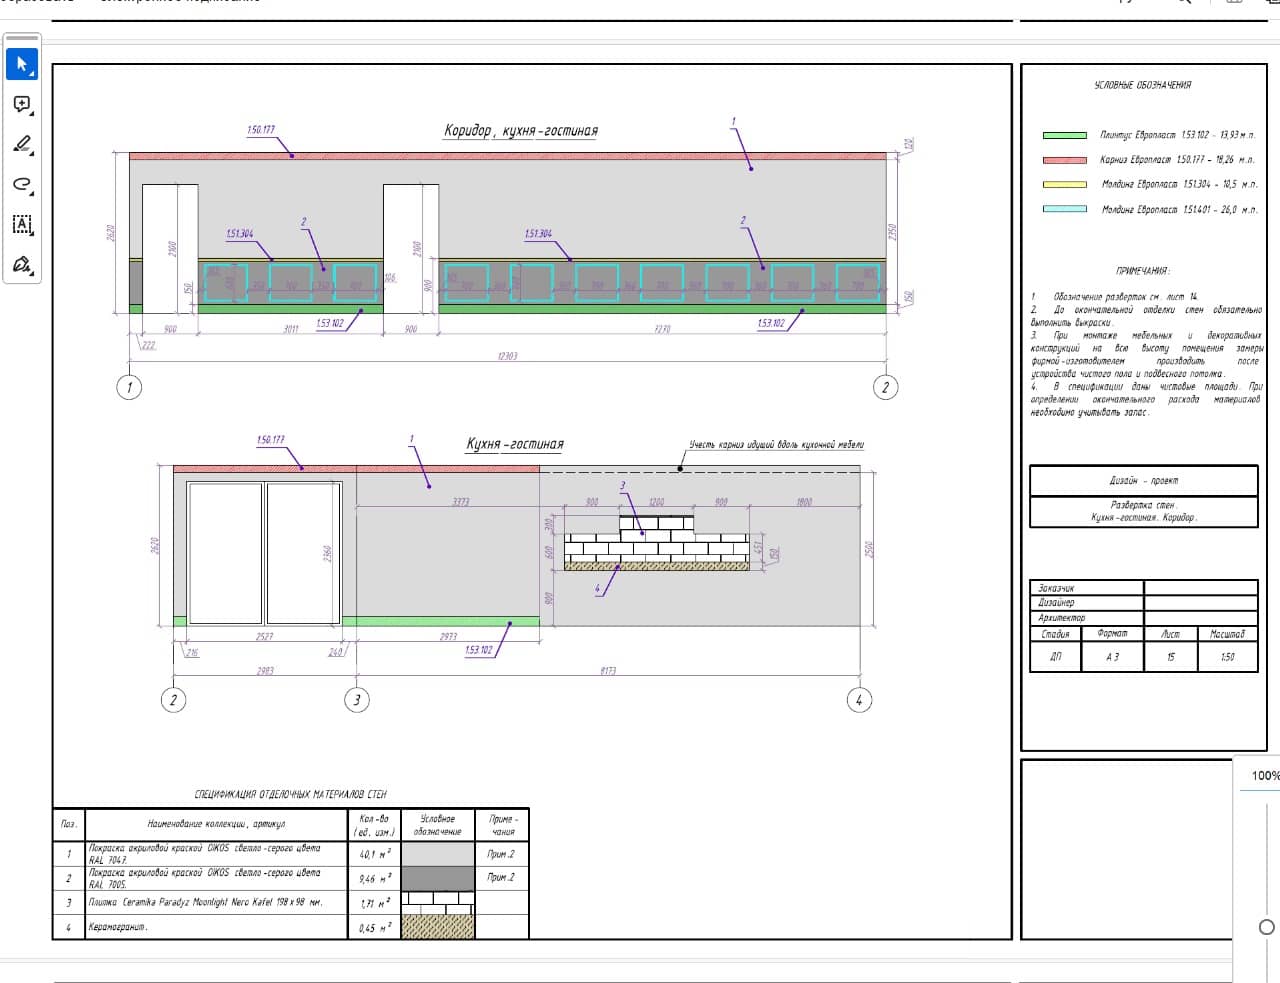Viewport: 1280px width, 983px height.
Task: Select the arrow selection tool
Action: point(22,64)
